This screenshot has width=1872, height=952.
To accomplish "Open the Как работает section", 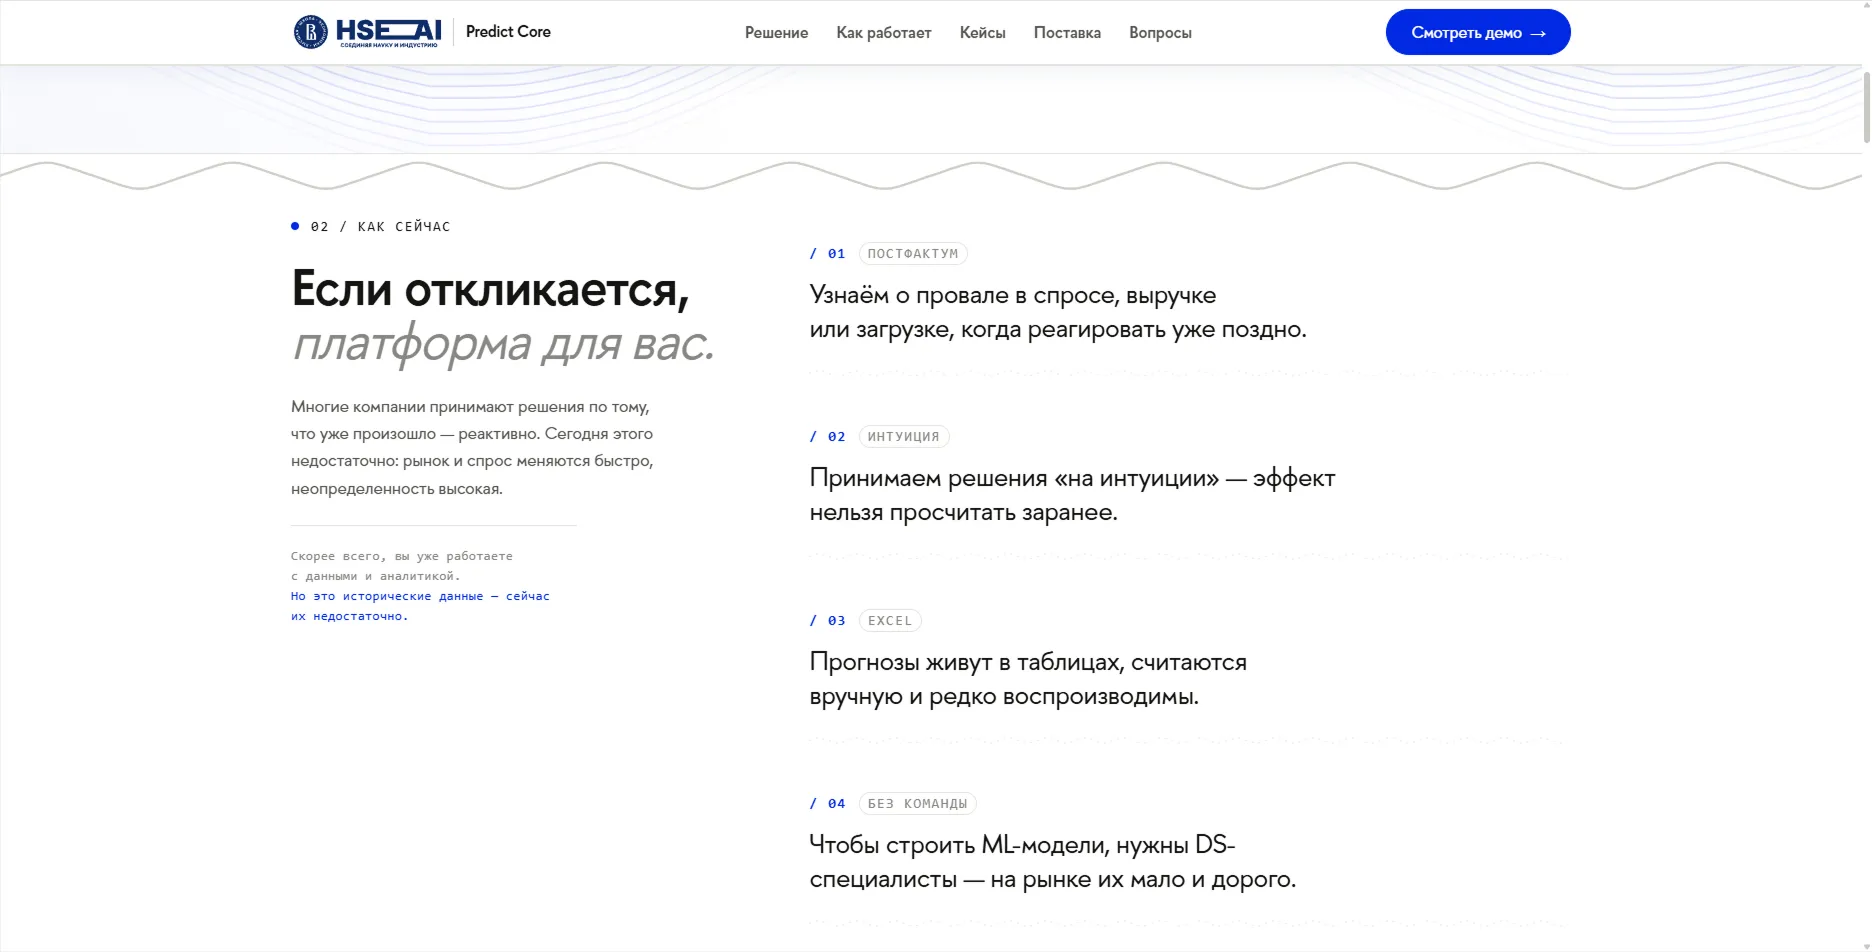I will coord(884,33).
